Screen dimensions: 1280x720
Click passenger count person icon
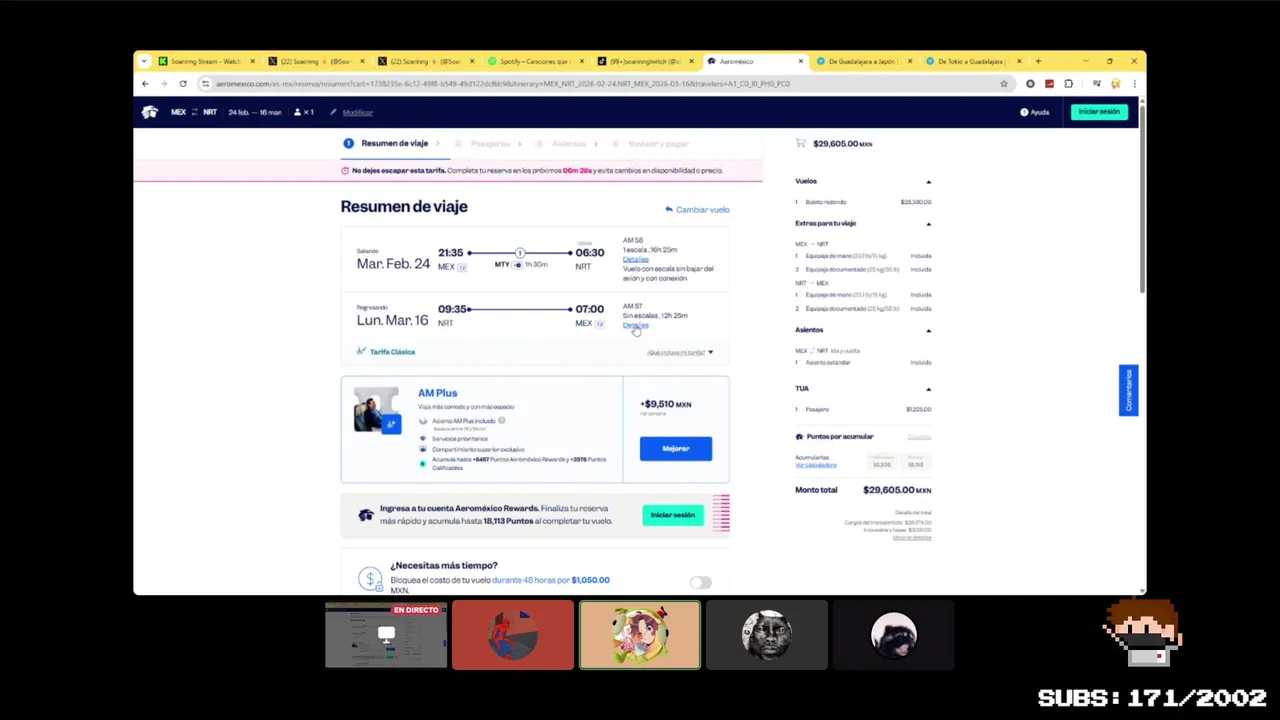[297, 112]
